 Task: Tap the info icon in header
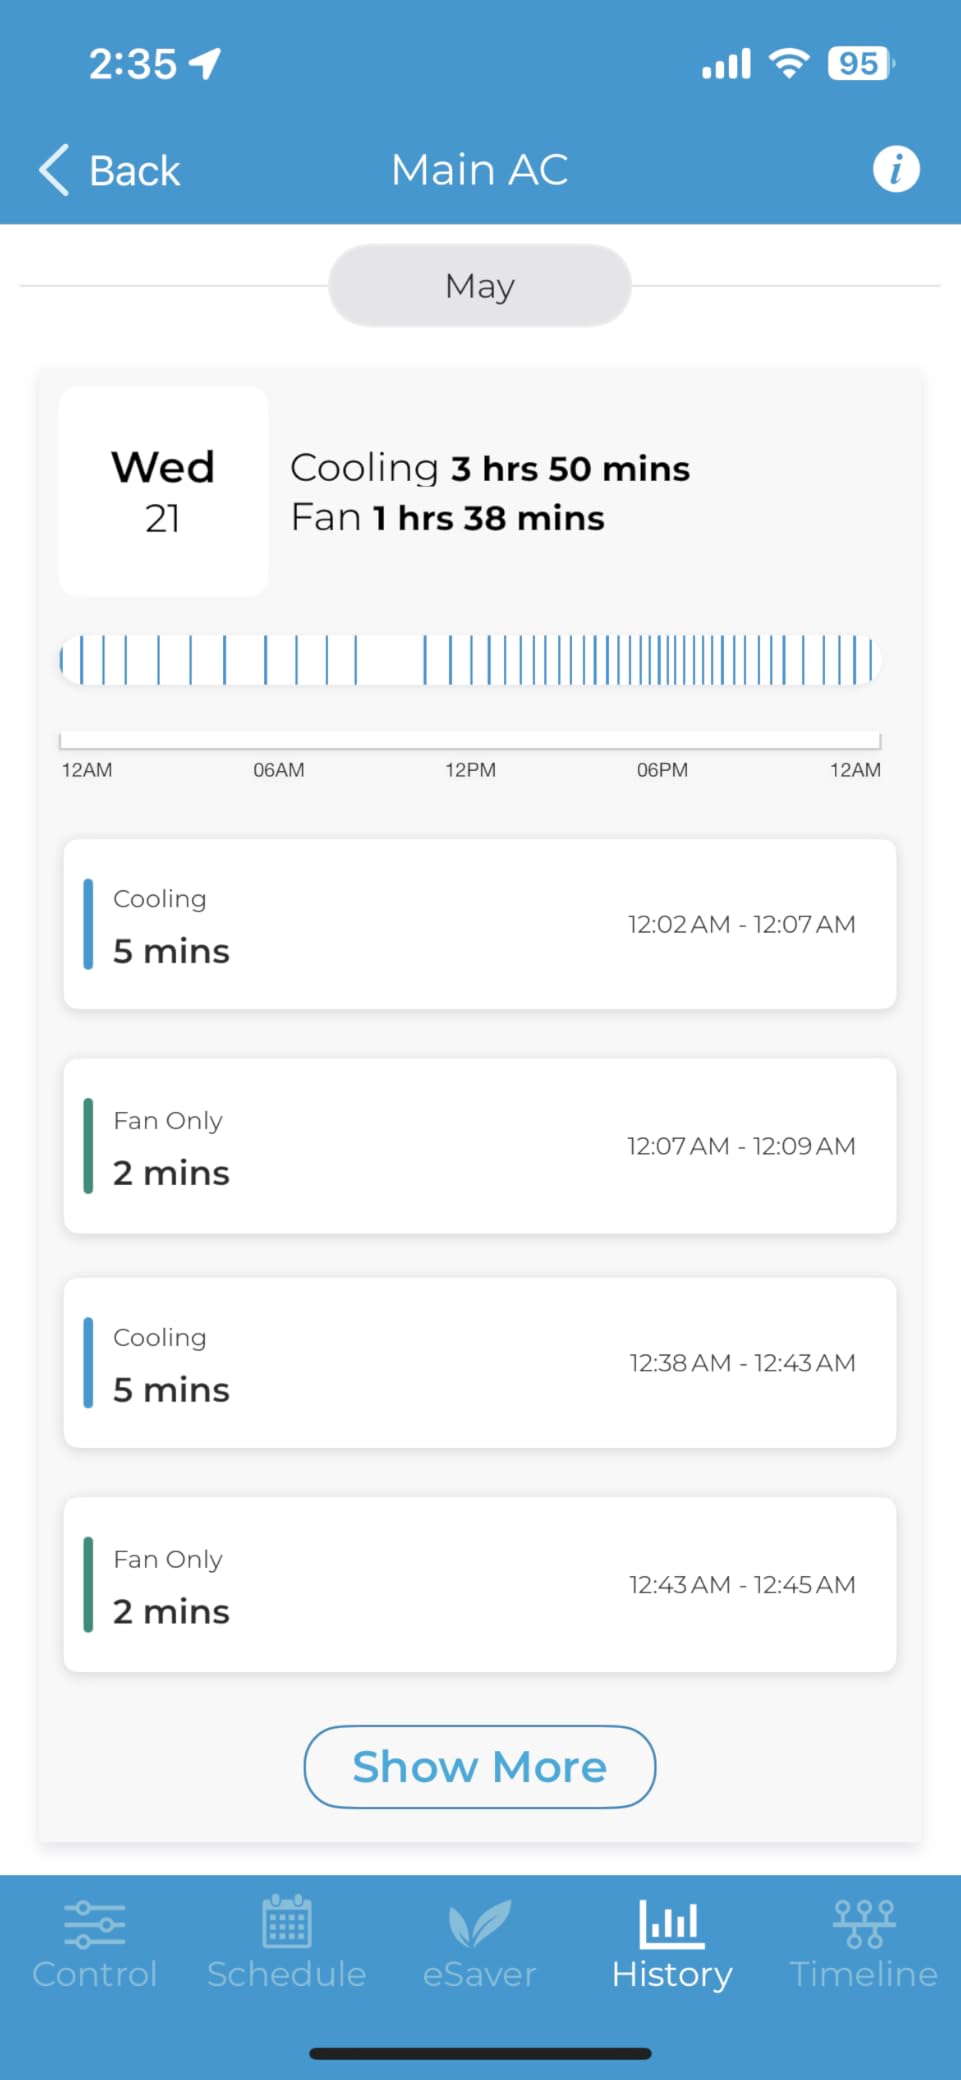pyautogui.click(x=896, y=169)
